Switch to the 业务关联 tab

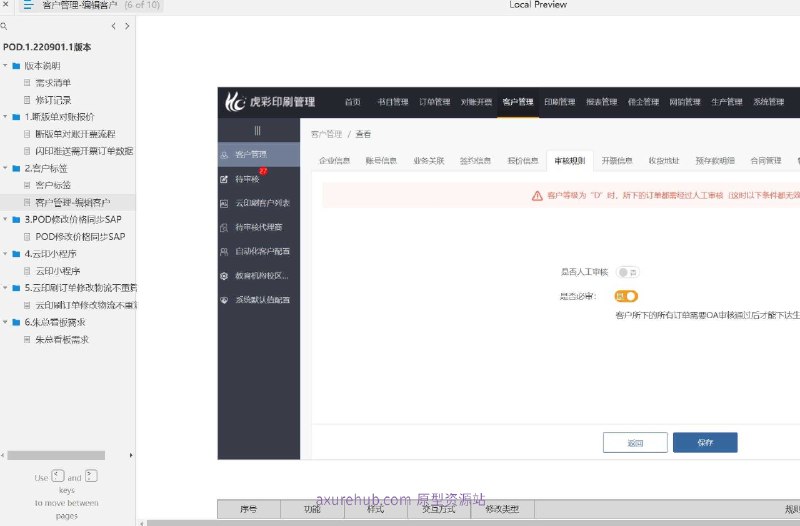[429, 161]
